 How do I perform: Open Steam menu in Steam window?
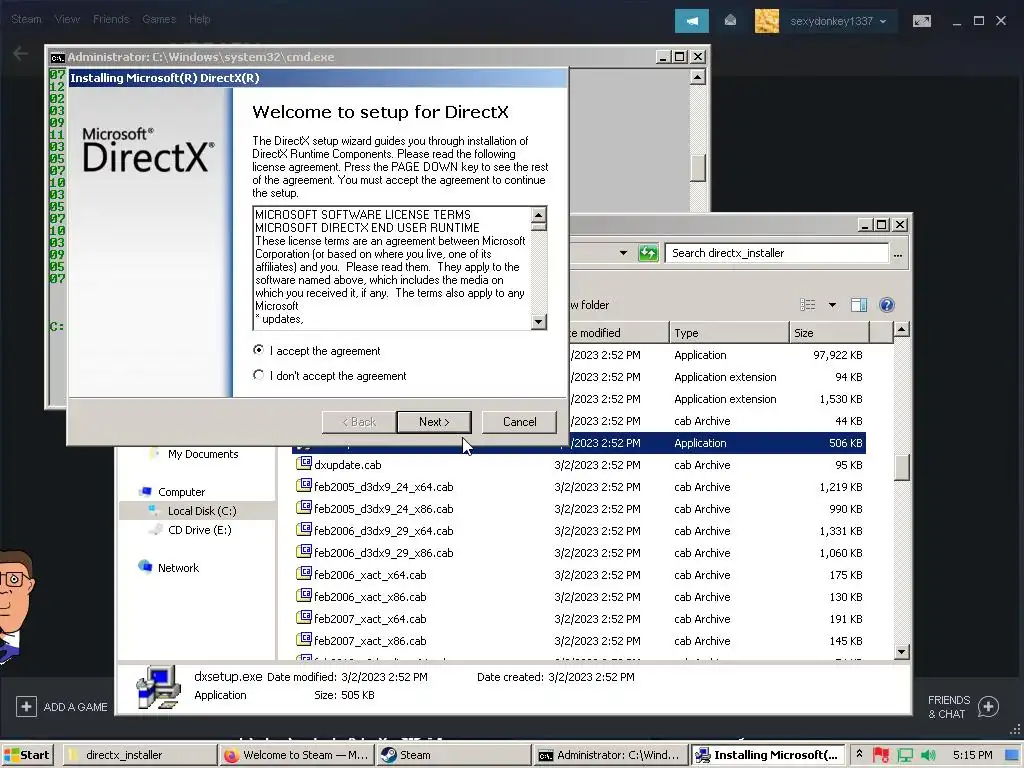26,20
